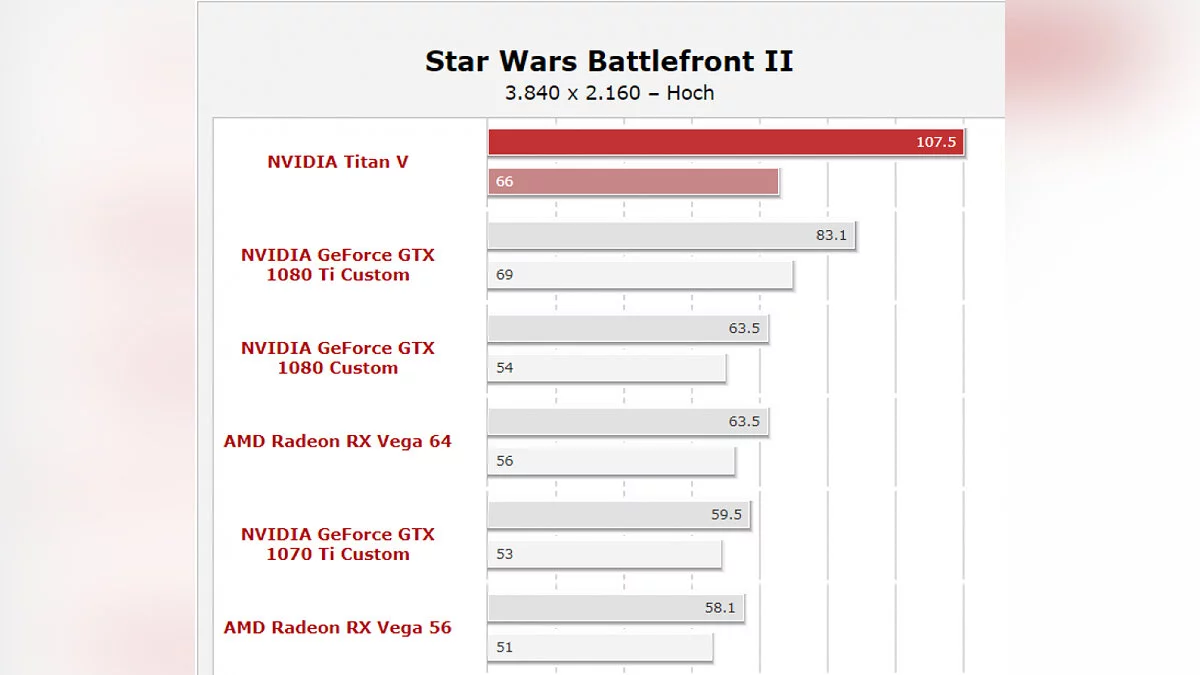Select the GTX 1080 Ti 83.1 bar
Image resolution: width=1200 pixels, height=675 pixels.
[671, 235]
